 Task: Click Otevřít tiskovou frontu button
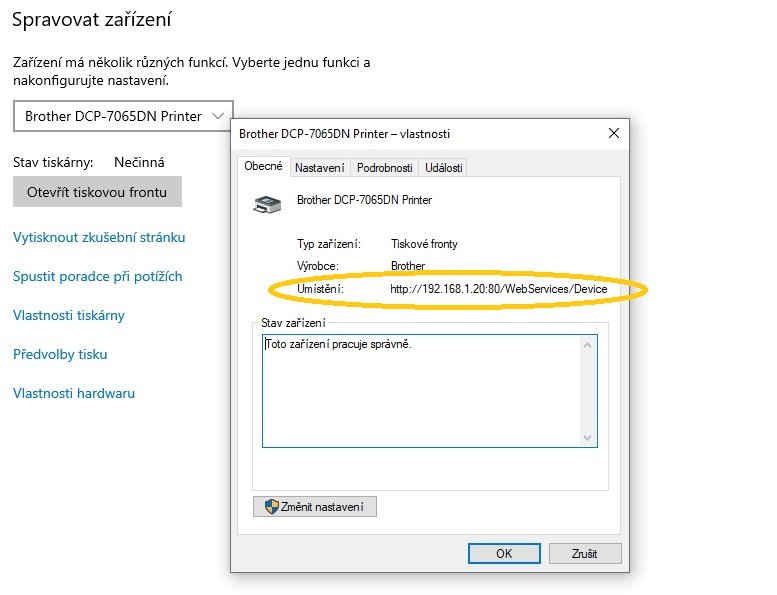point(97,192)
